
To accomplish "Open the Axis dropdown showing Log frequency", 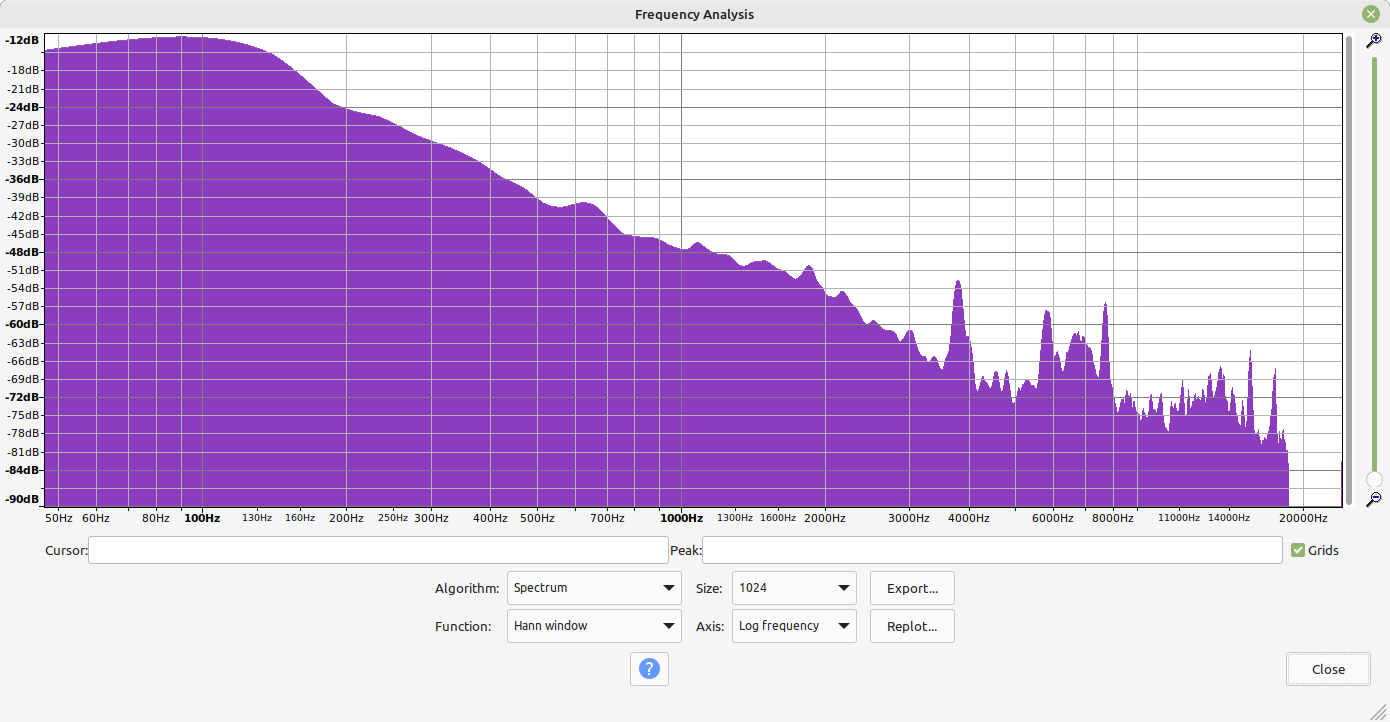I will [794, 625].
